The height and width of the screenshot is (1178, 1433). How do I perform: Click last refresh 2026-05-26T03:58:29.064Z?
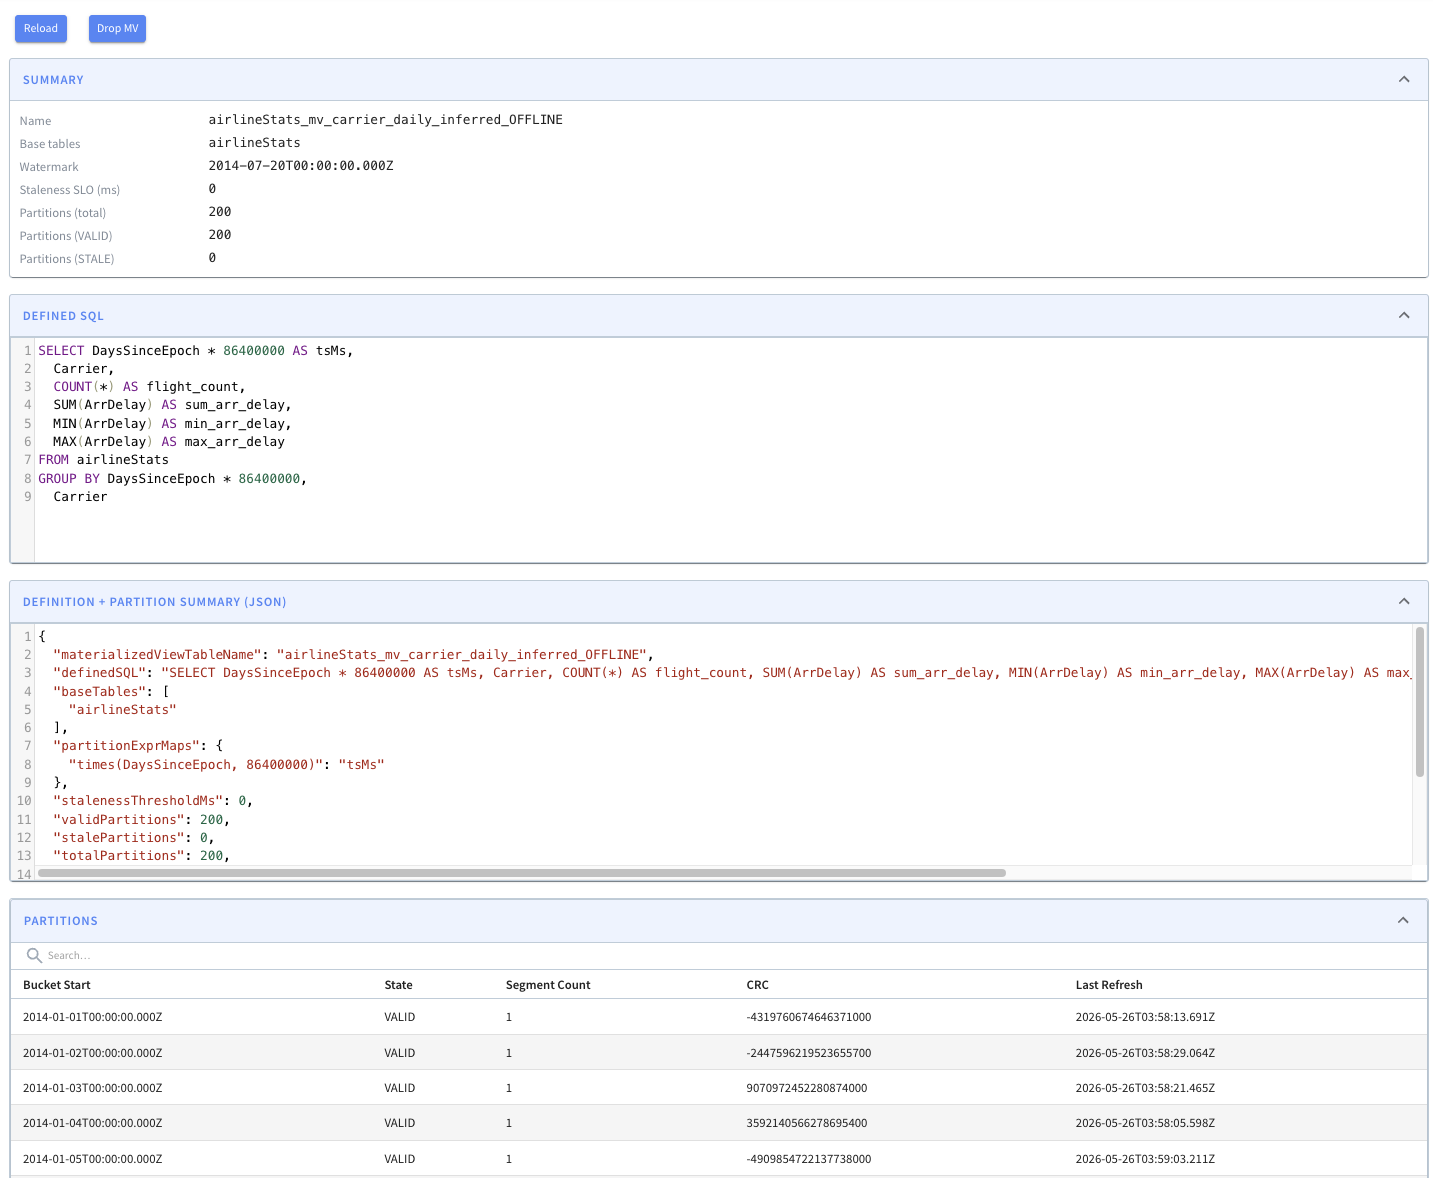[1145, 1053]
